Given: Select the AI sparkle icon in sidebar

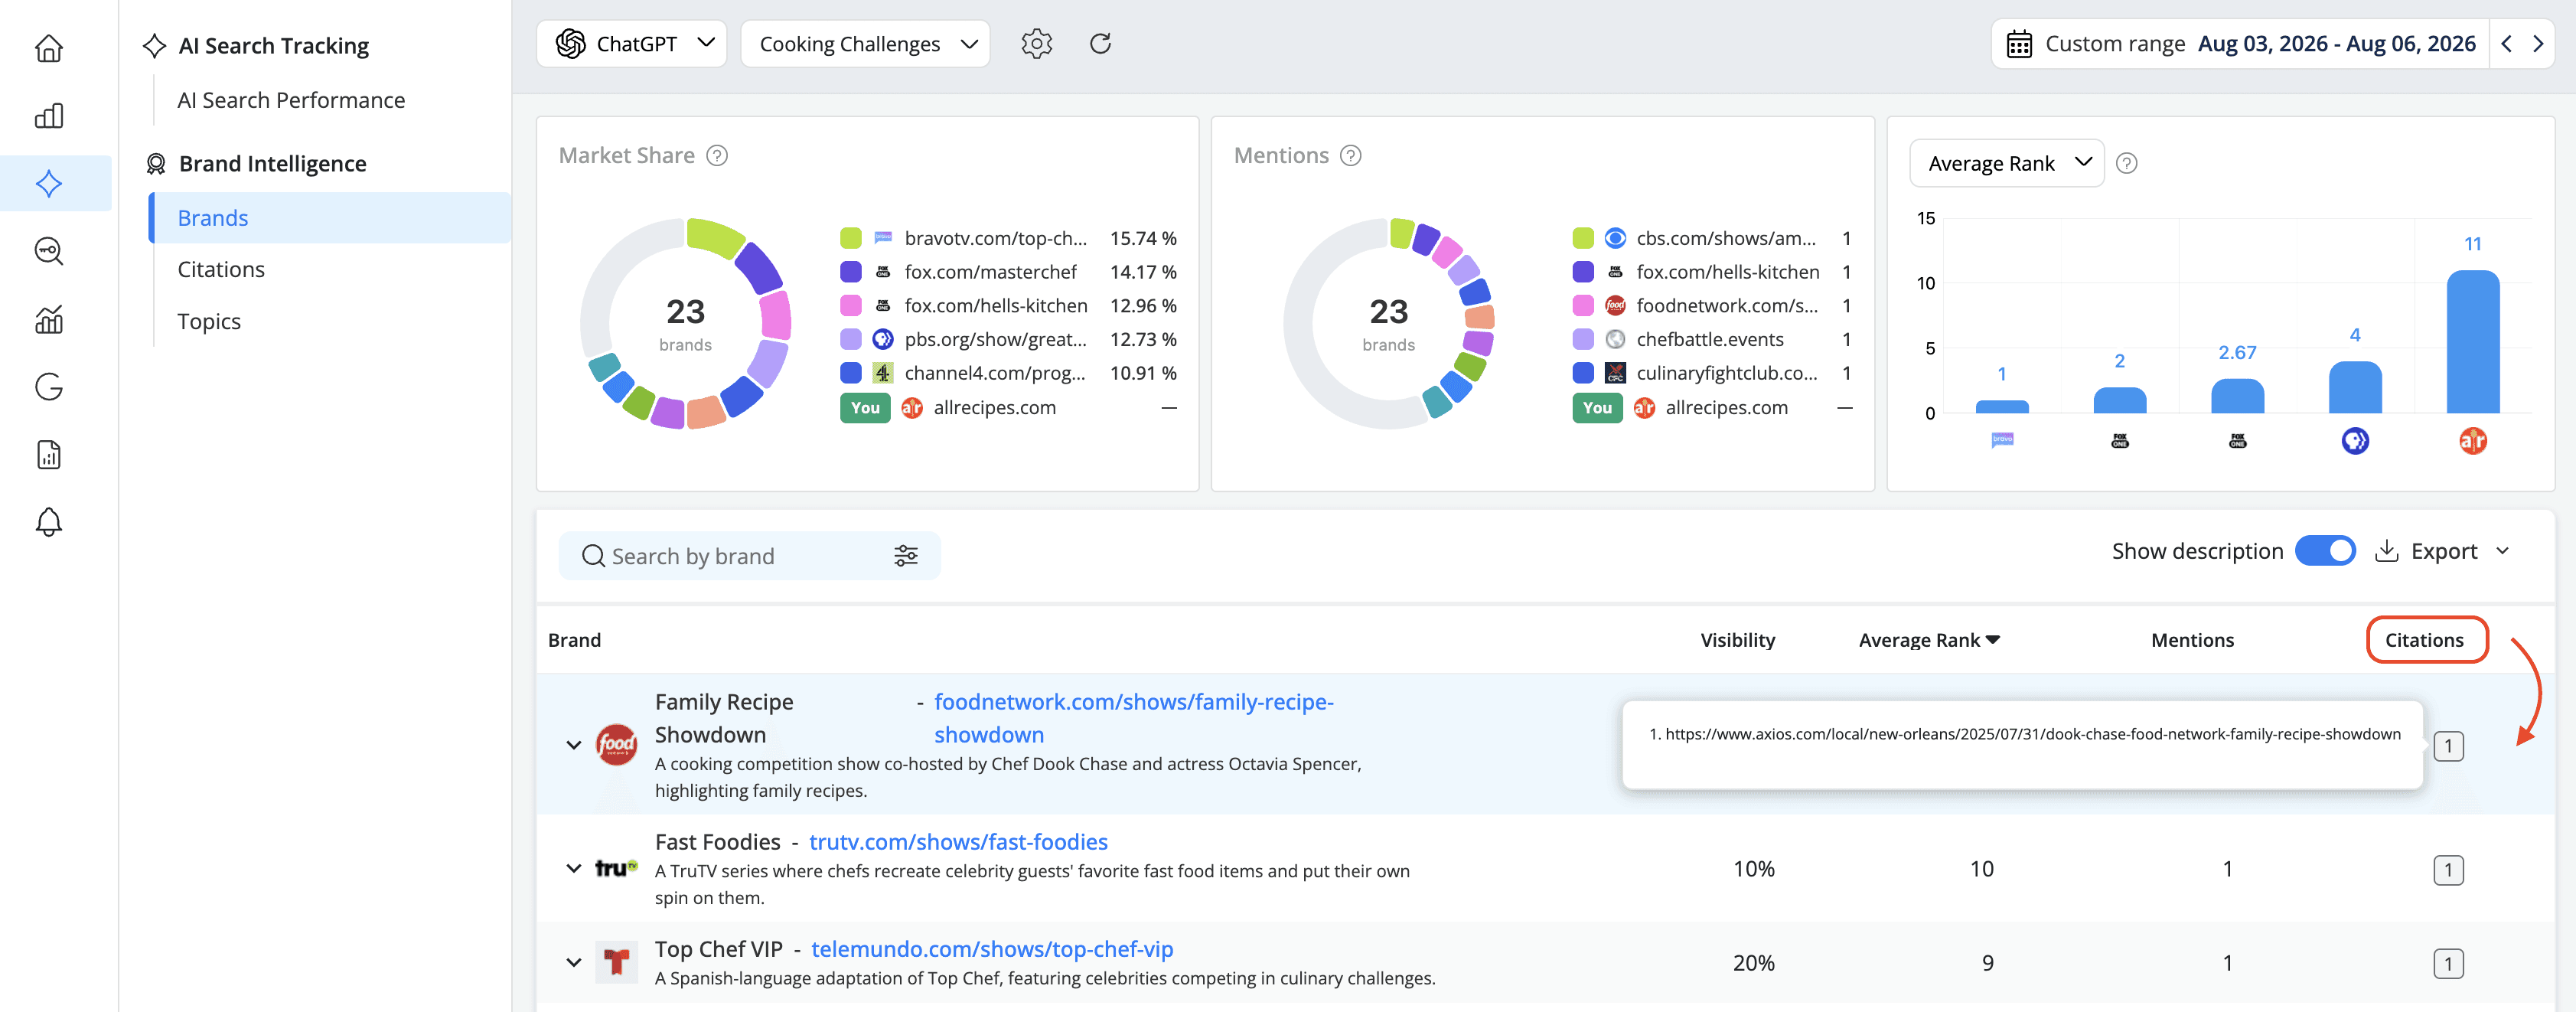Looking at the screenshot, I should (x=49, y=183).
